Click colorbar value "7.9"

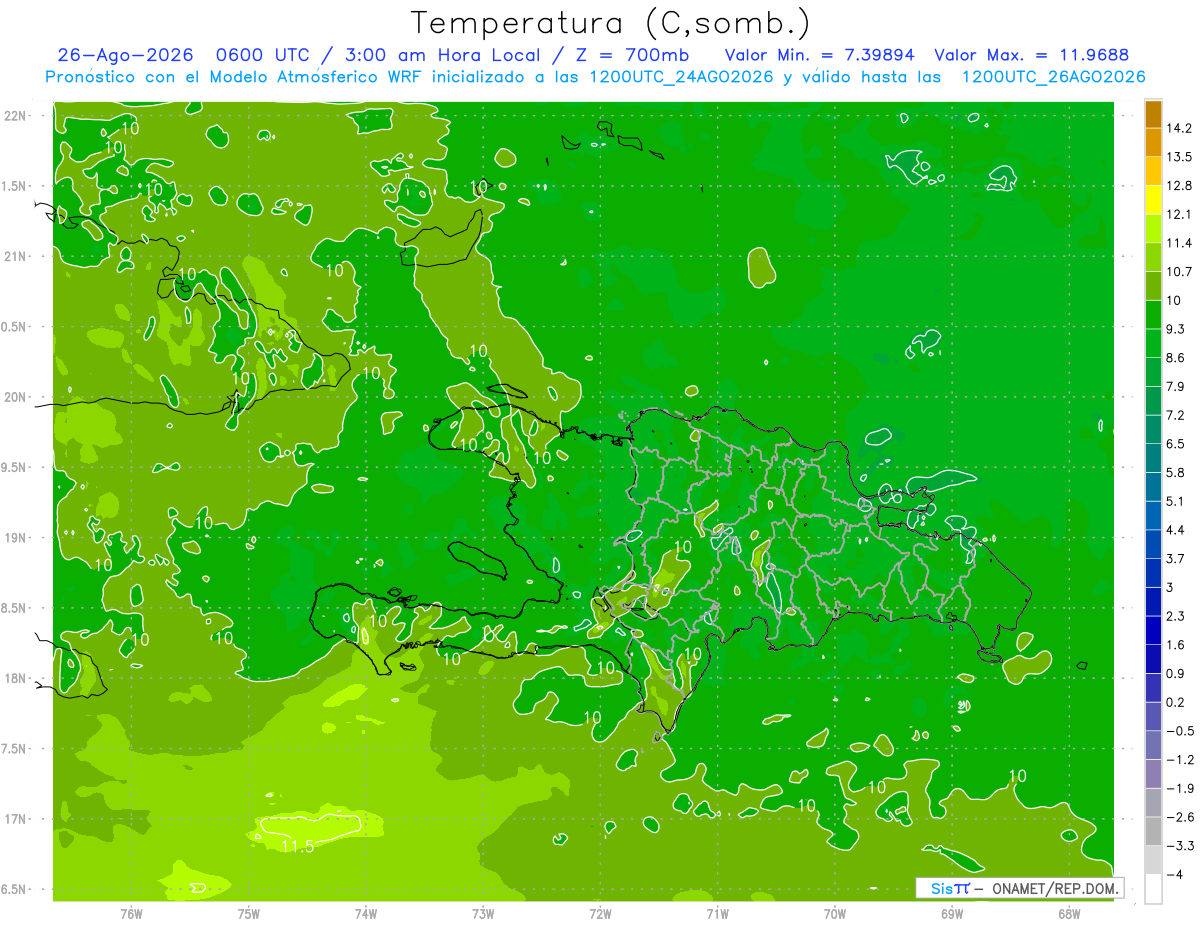[x=1177, y=387]
